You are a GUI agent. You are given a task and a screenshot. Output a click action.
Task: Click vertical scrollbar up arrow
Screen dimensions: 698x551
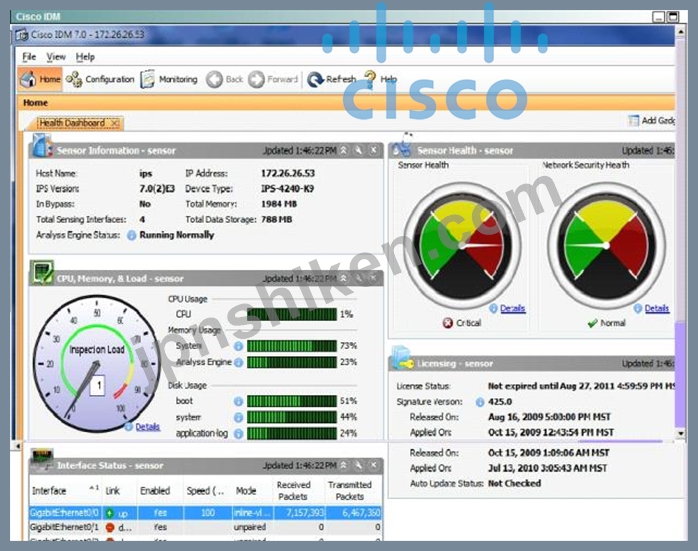(x=680, y=32)
